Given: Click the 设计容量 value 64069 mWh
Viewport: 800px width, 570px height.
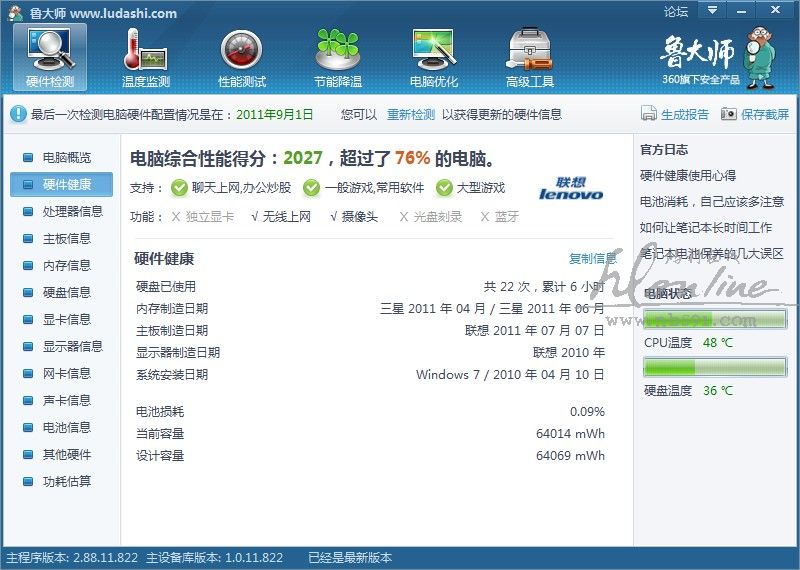Looking at the screenshot, I should click(x=570, y=456).
